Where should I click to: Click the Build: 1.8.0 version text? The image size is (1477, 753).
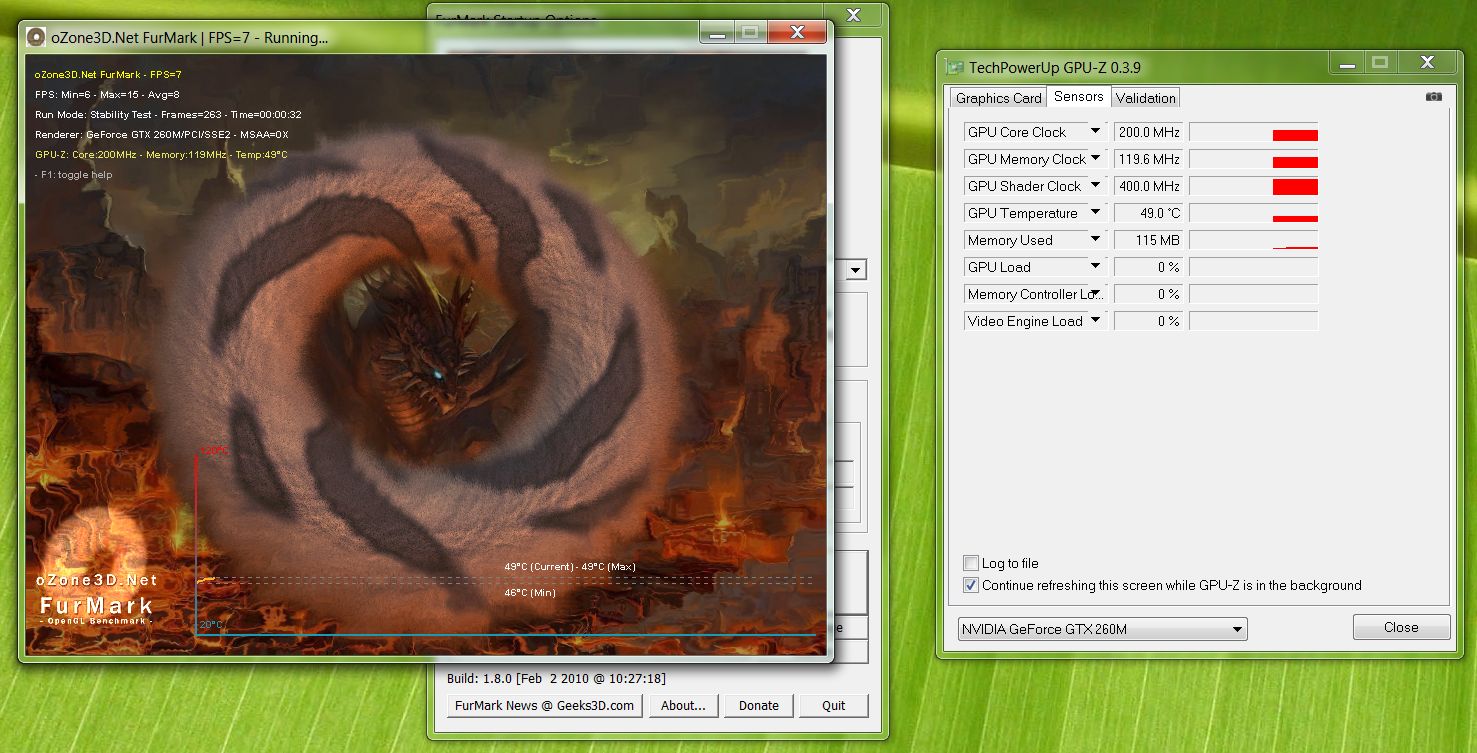(x=556, y=678)
